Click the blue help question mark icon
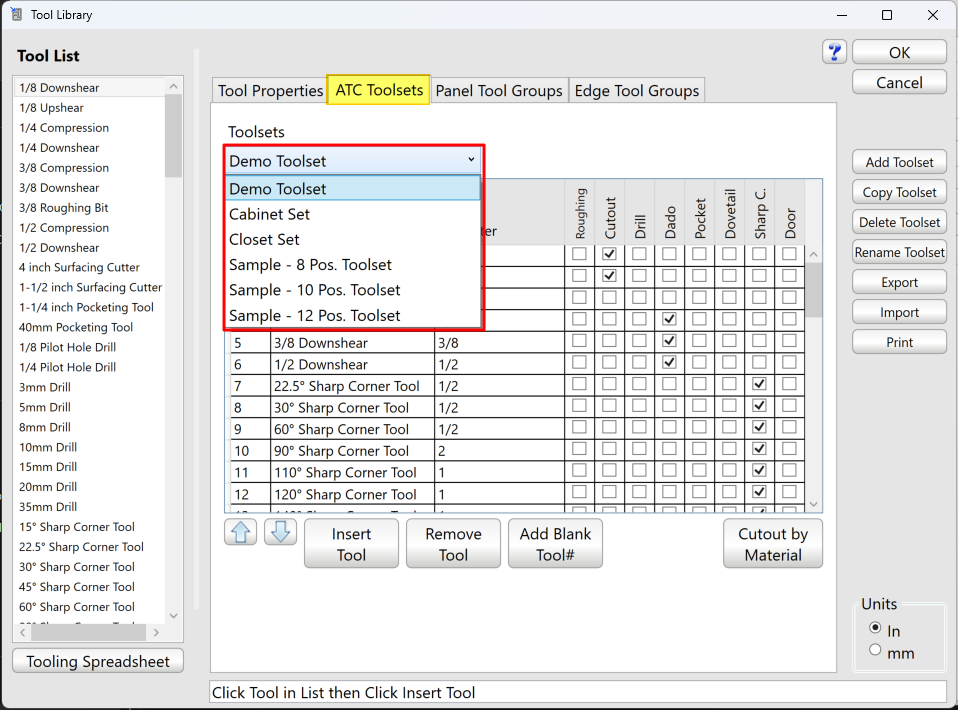958x710 pixels. [835, 52]
